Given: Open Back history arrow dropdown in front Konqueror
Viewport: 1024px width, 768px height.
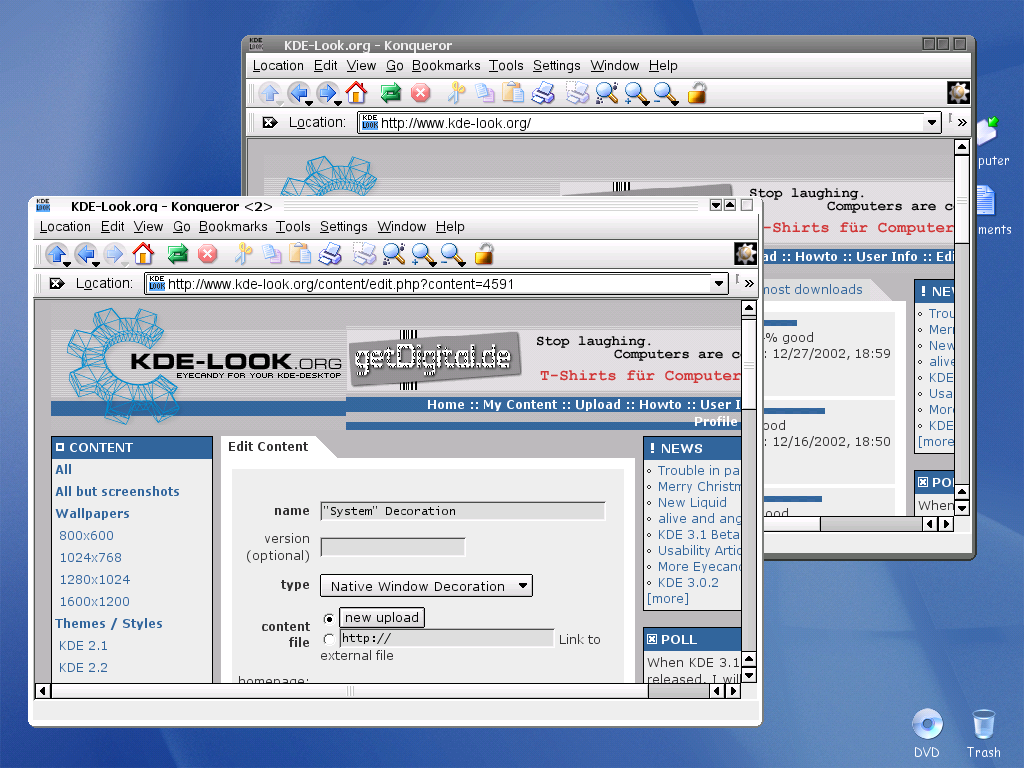Looking at the screenshot, I should click(x=96, y=264).
